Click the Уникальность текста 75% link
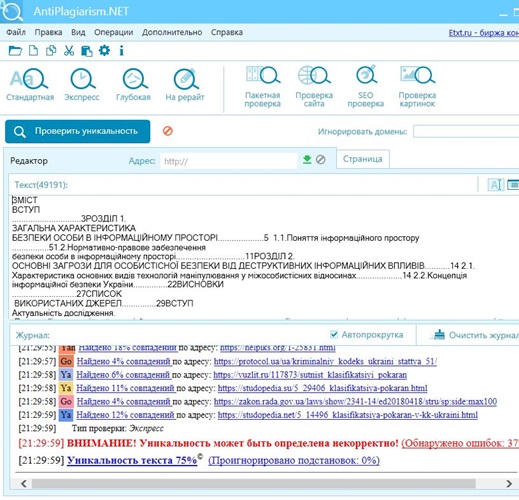Screen dimensions: 519x500 click(x=132, y=460)
